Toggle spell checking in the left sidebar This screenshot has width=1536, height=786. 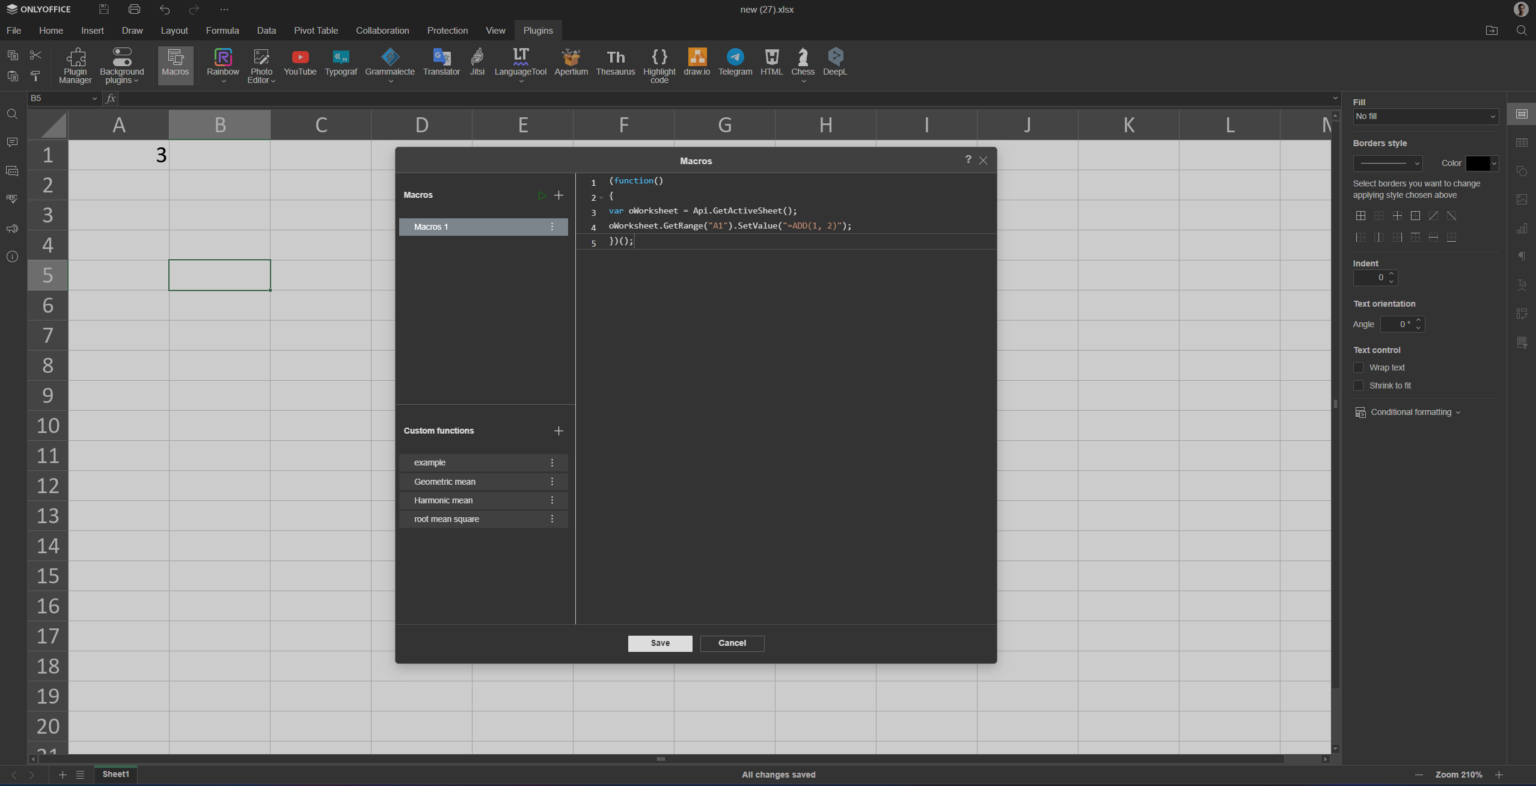tap(12, 199)
